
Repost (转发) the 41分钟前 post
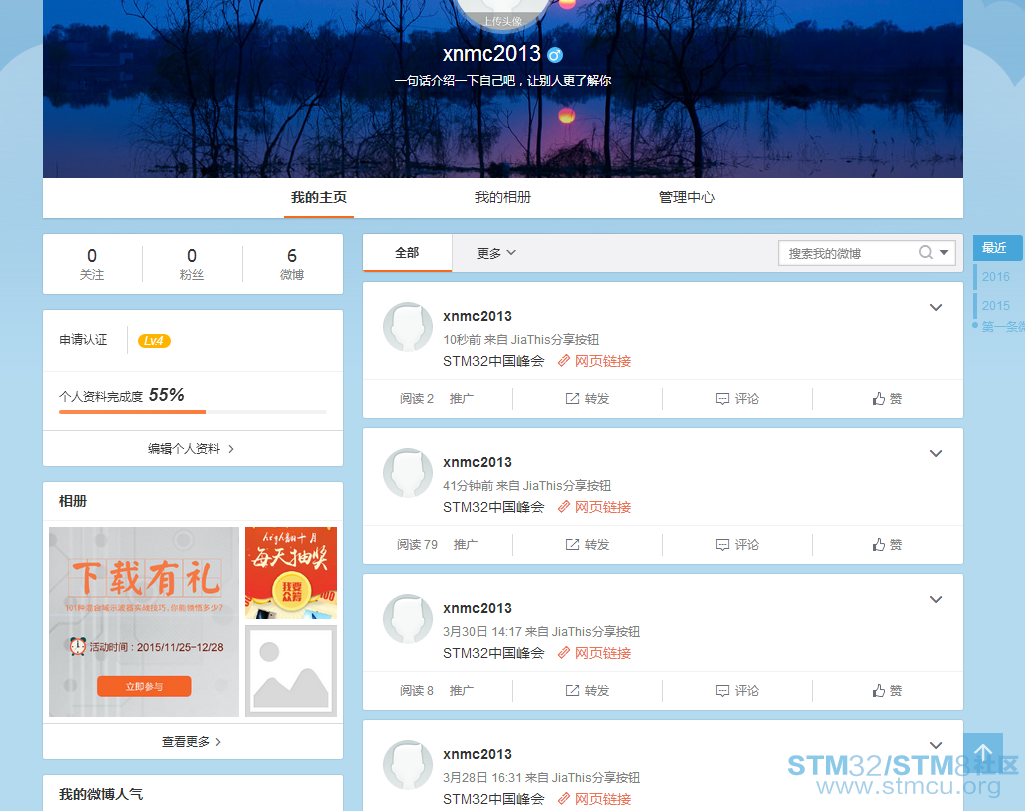pos(588,544)
